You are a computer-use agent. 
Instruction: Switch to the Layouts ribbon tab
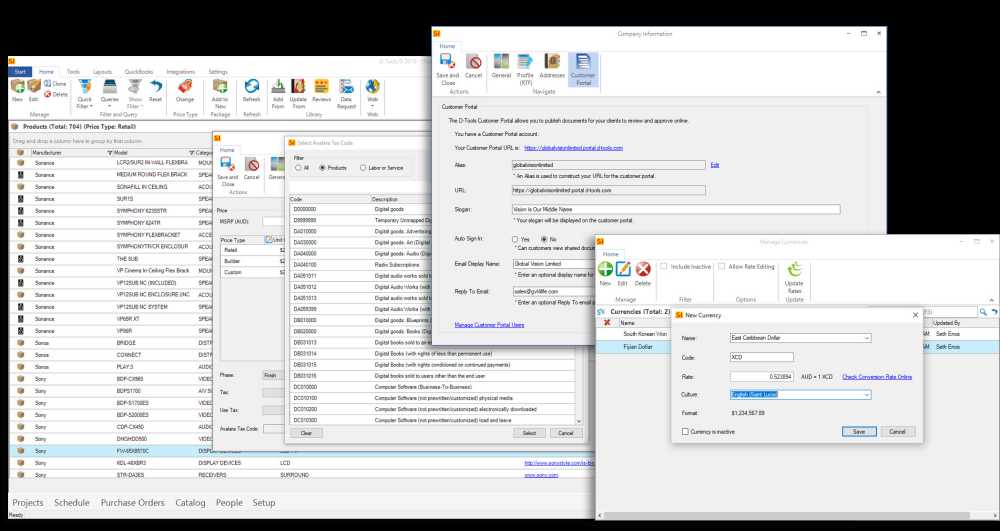pos(102,72)
